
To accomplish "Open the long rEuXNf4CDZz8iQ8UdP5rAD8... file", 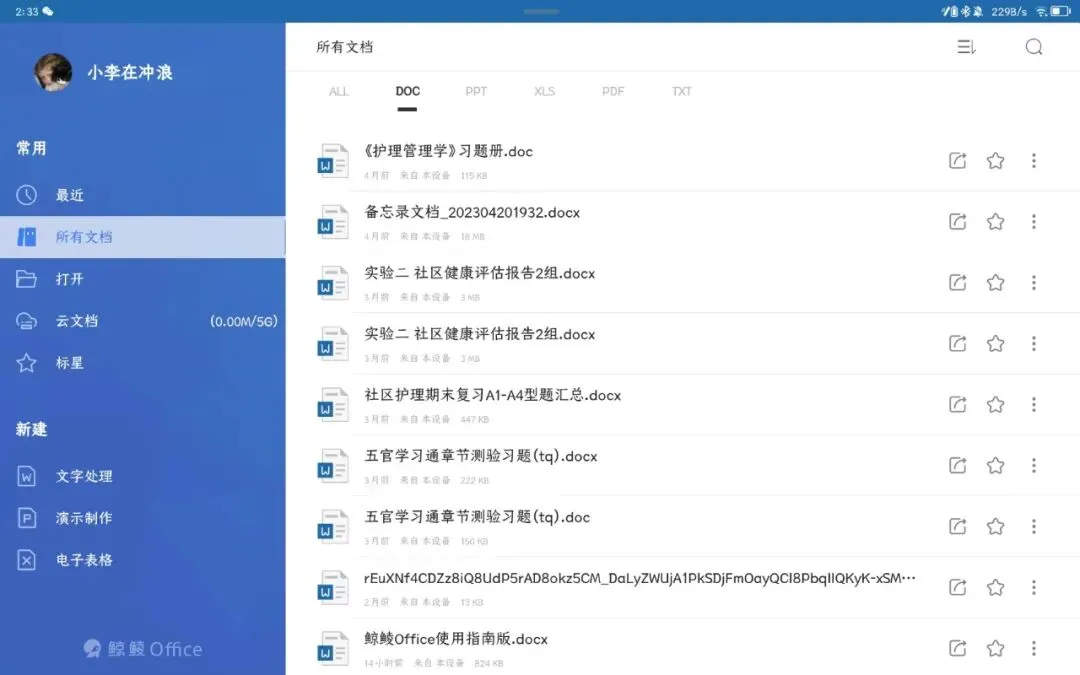I will 640,578.
